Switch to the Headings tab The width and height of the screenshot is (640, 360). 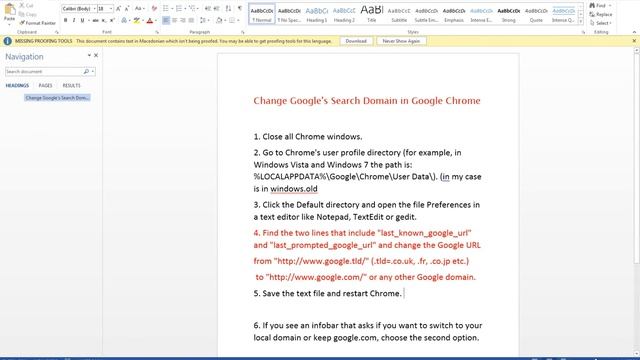17,85
